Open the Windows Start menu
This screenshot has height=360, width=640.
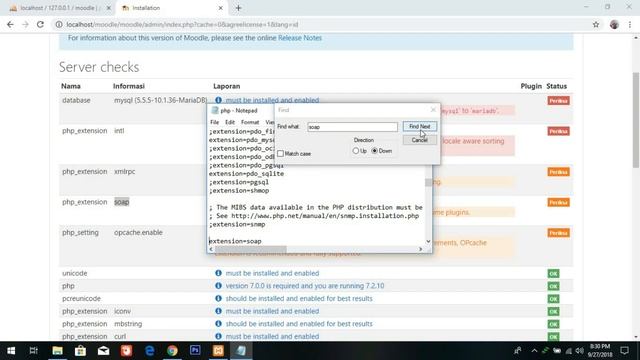point(11,351)
